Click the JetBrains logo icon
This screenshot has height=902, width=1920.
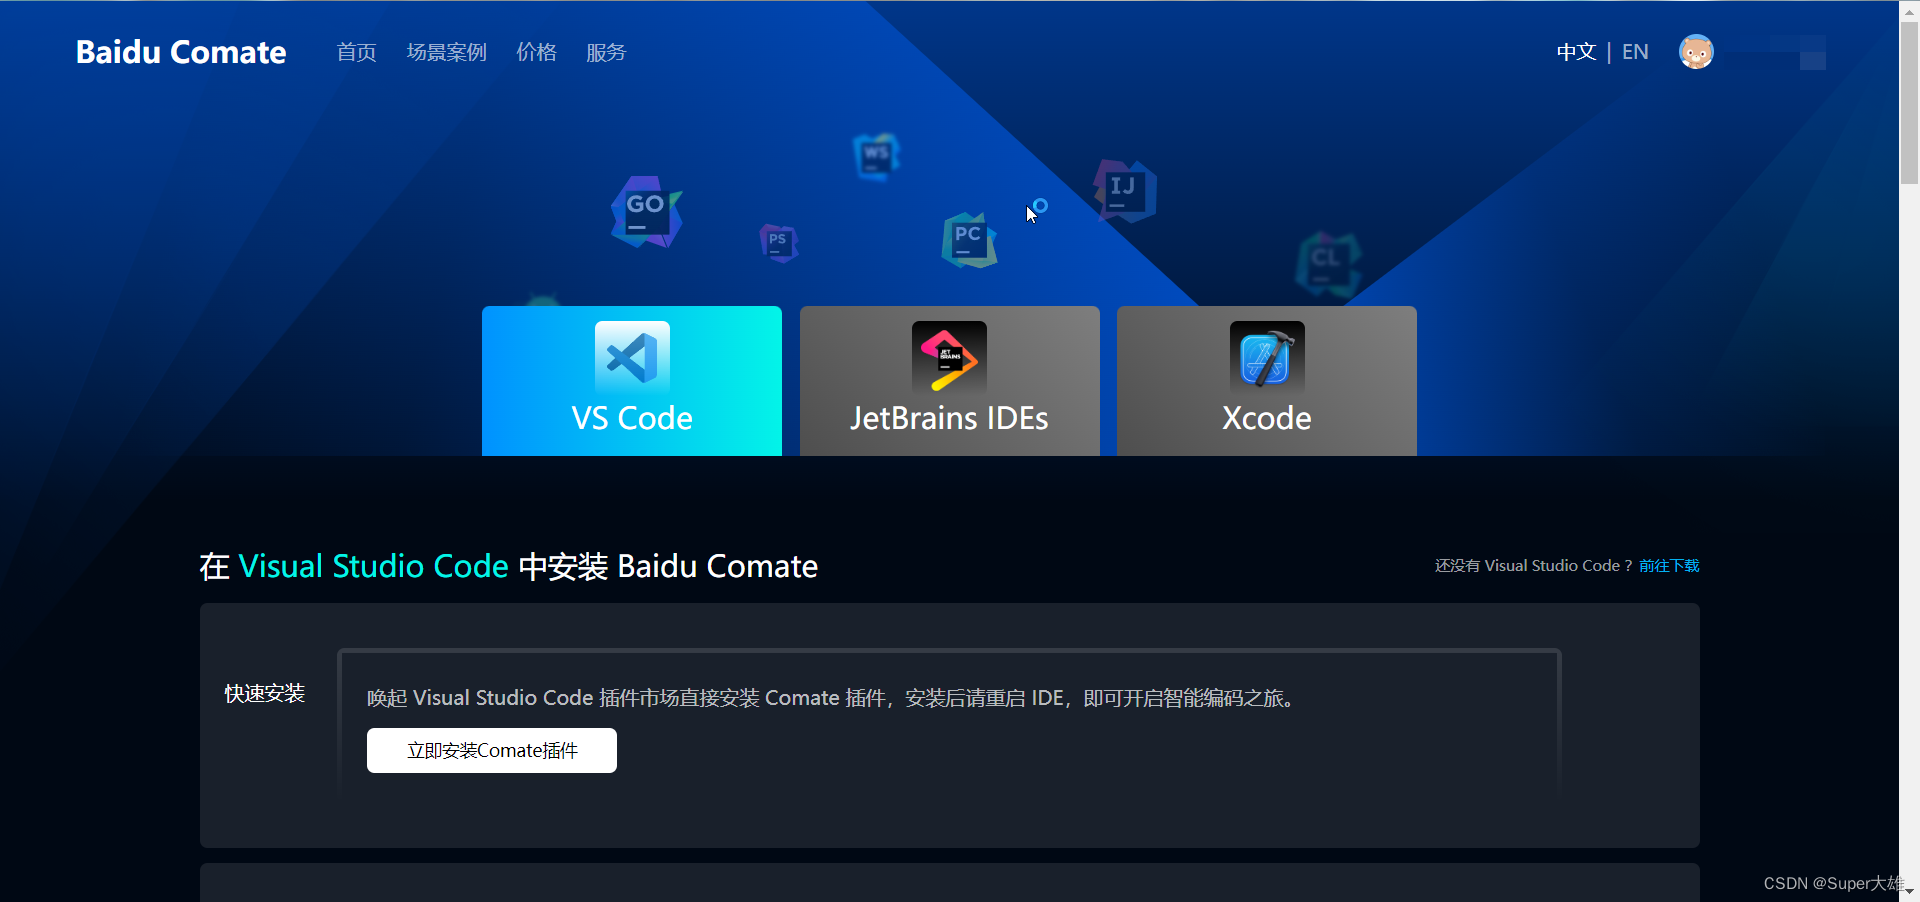pyautogui.click(x=949, y=357)
